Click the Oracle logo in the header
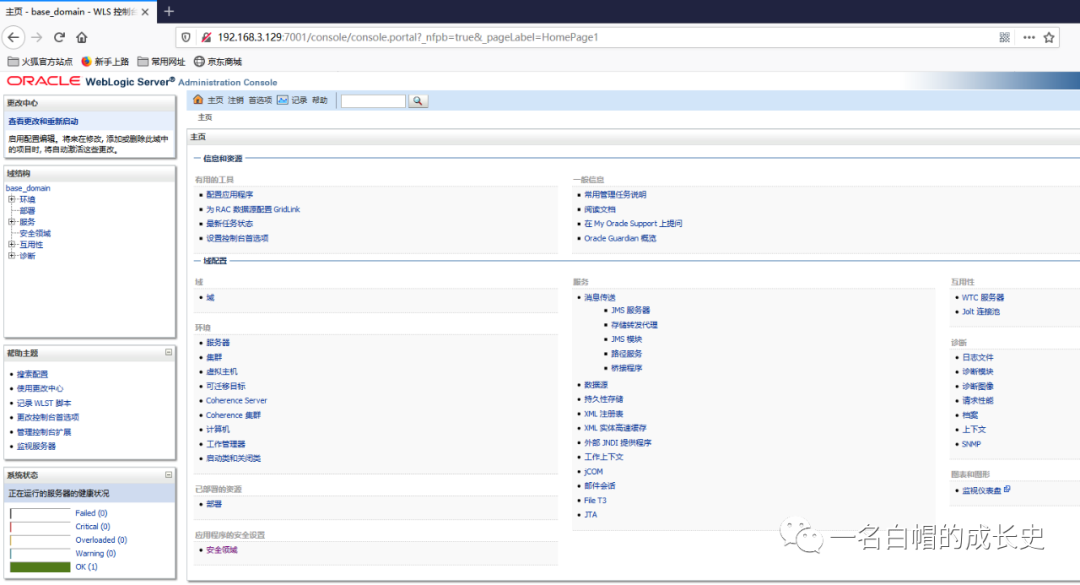 43,81
